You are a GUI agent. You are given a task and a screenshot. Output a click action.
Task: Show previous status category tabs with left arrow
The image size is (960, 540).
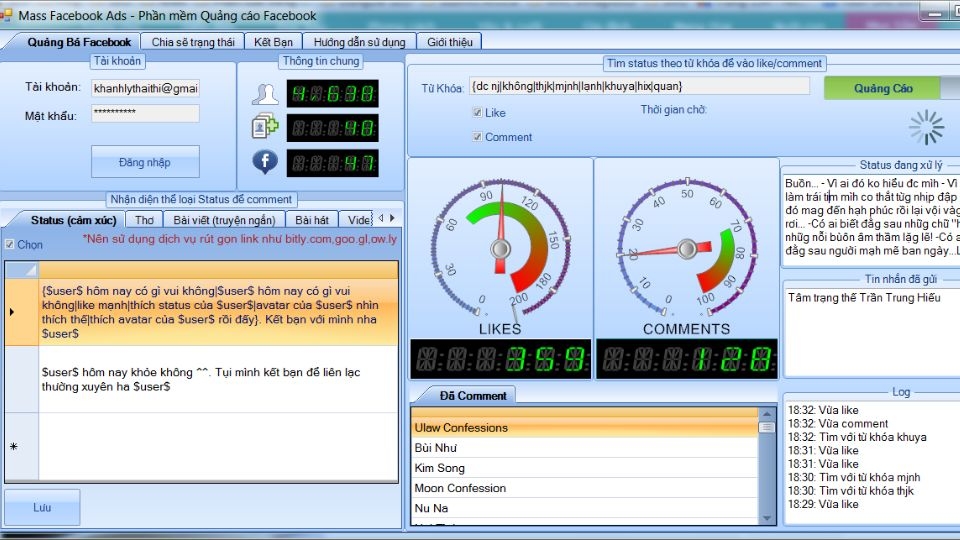click(x=381, y=218)
